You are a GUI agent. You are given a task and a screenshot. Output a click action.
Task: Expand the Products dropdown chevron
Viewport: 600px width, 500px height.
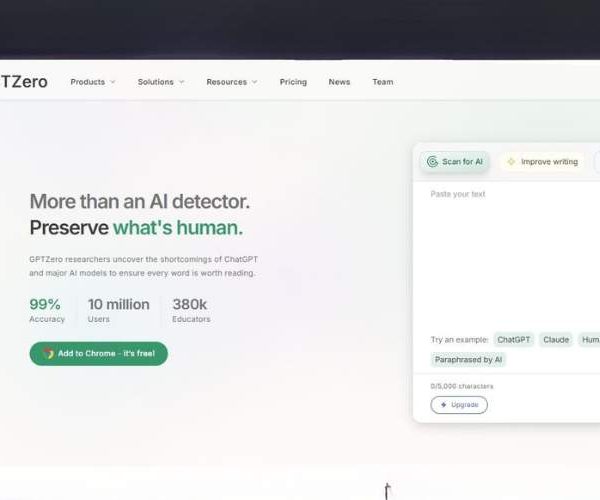coord(112,82)
